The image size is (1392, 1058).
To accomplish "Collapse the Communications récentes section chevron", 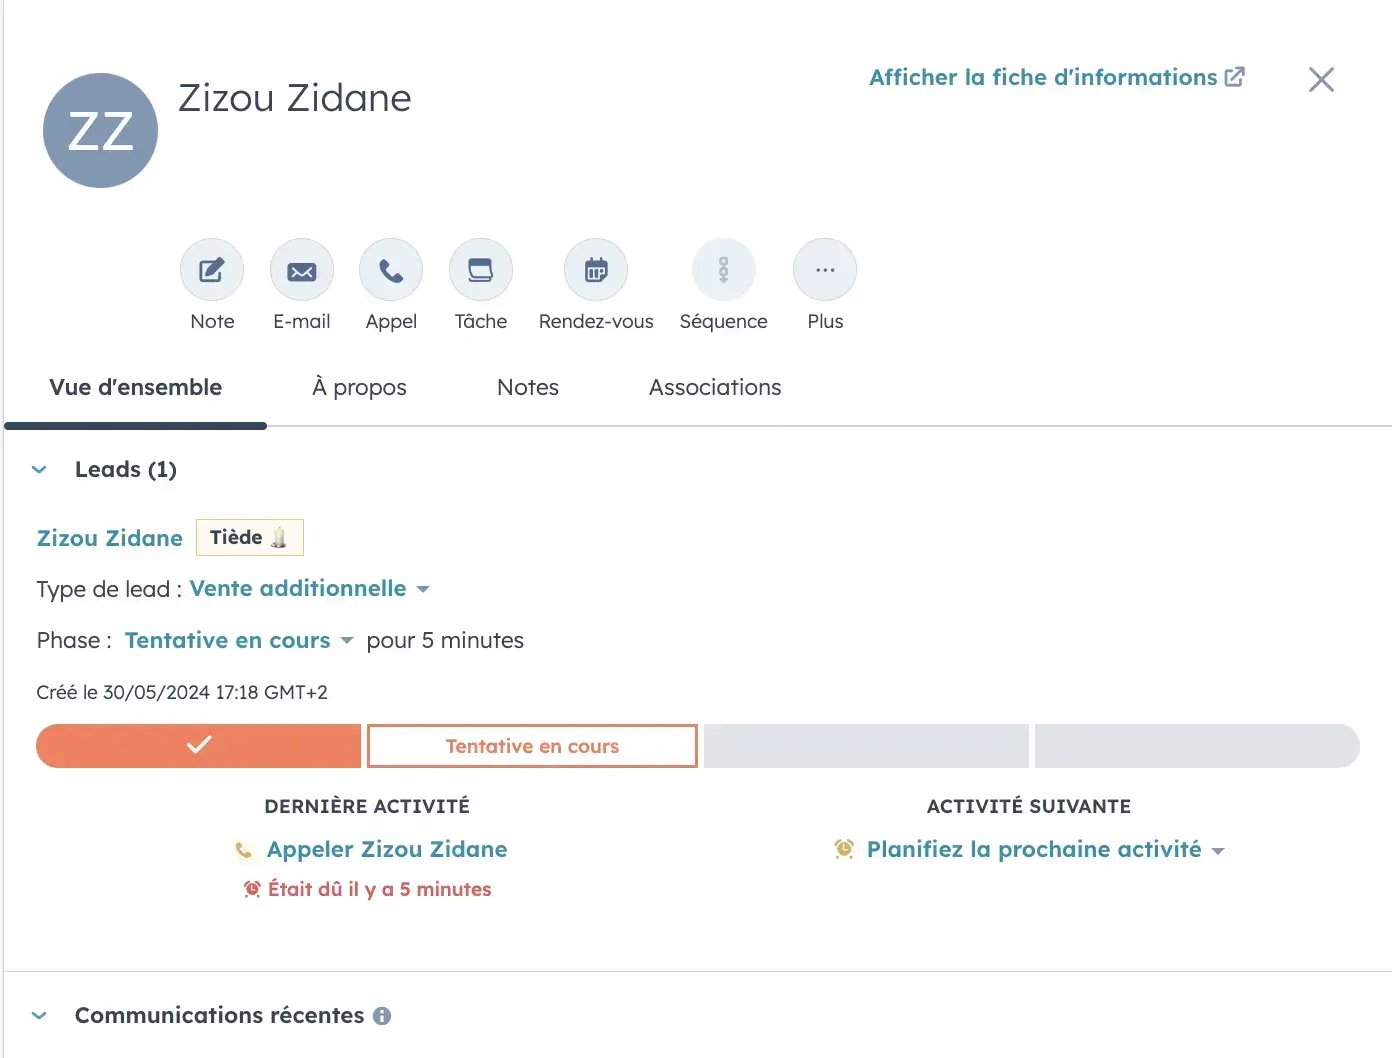I will point(39,1016).
